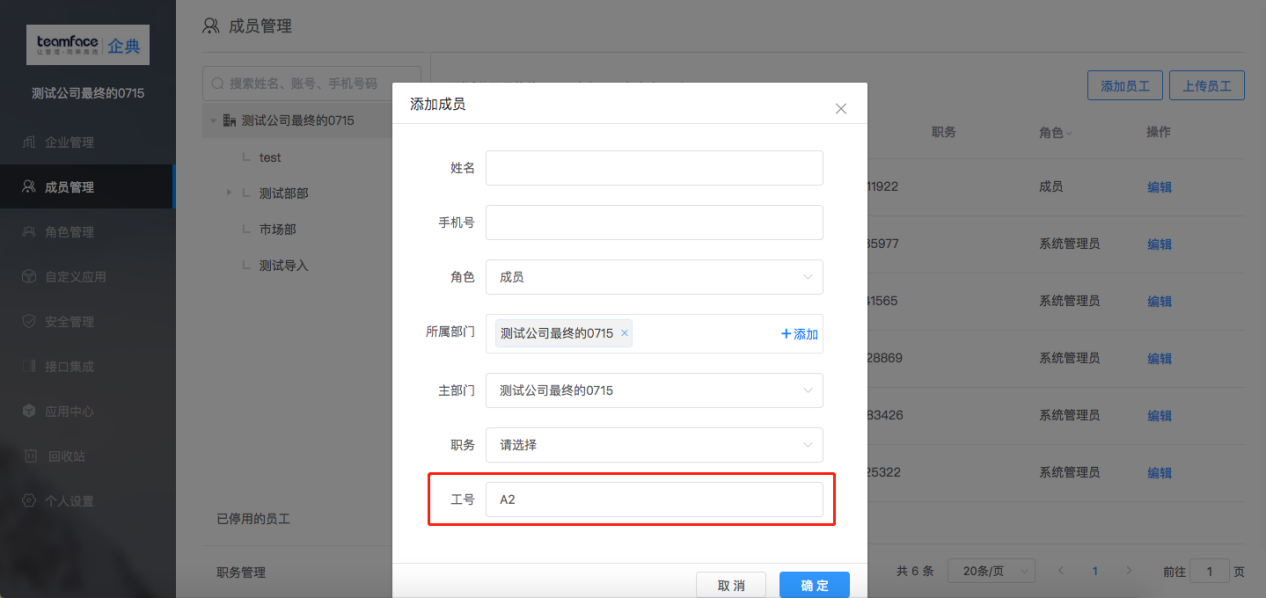This screenshot has height=598, width=1266.
Task: Expand the 职务 请选择 dropdown
Action: click(x=654, y=445)
